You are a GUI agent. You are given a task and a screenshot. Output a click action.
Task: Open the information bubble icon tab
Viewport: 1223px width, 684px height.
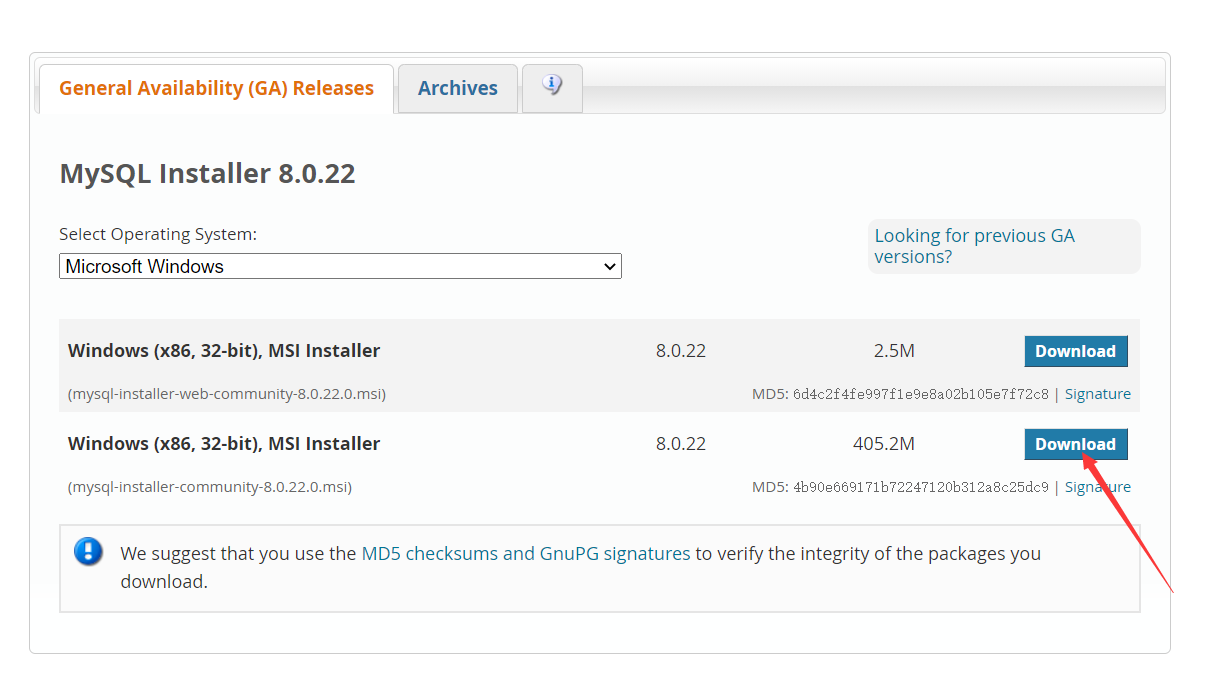552,87
